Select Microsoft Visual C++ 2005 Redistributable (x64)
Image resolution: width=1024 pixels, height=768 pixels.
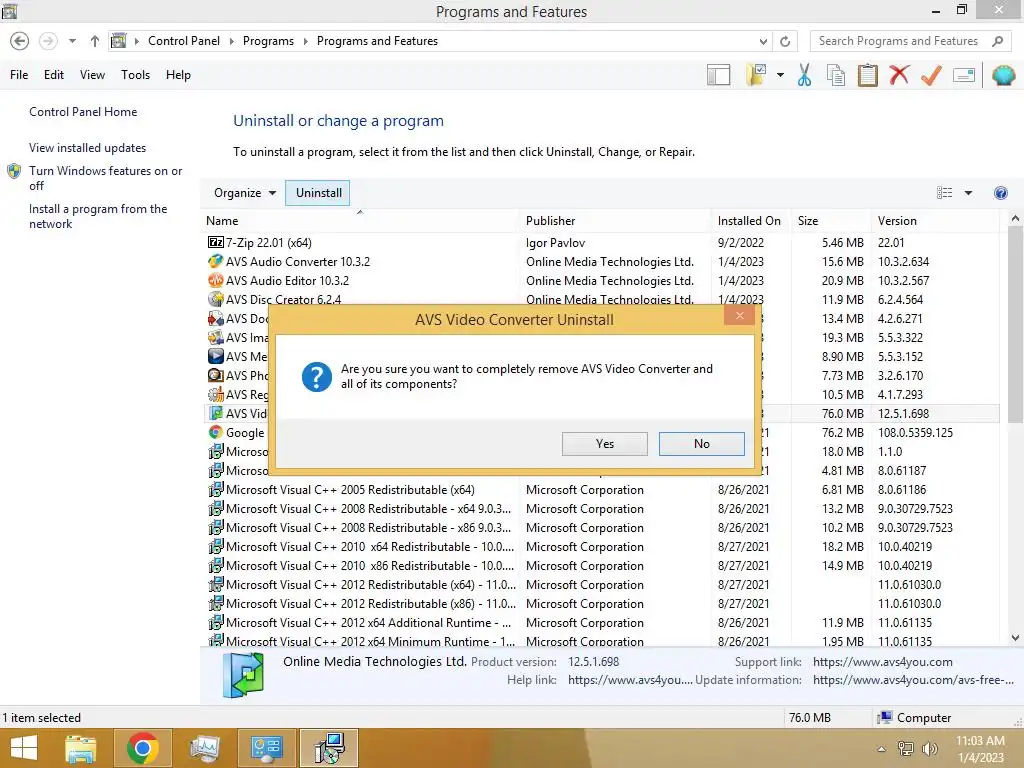tap(601, 489)
